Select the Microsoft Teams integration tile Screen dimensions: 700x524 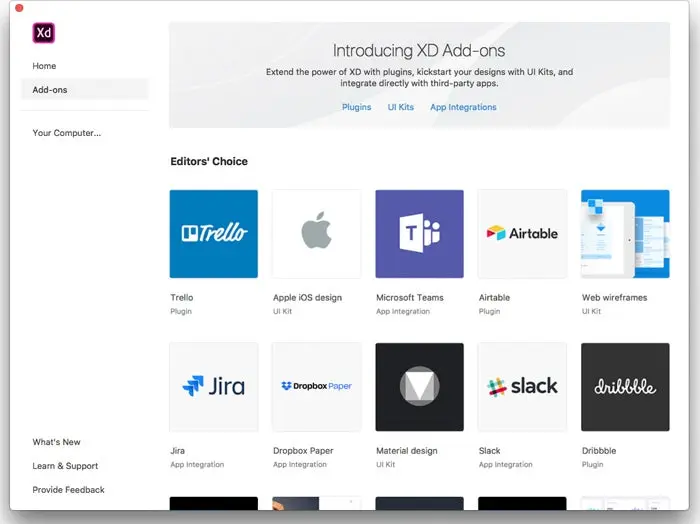419,234
